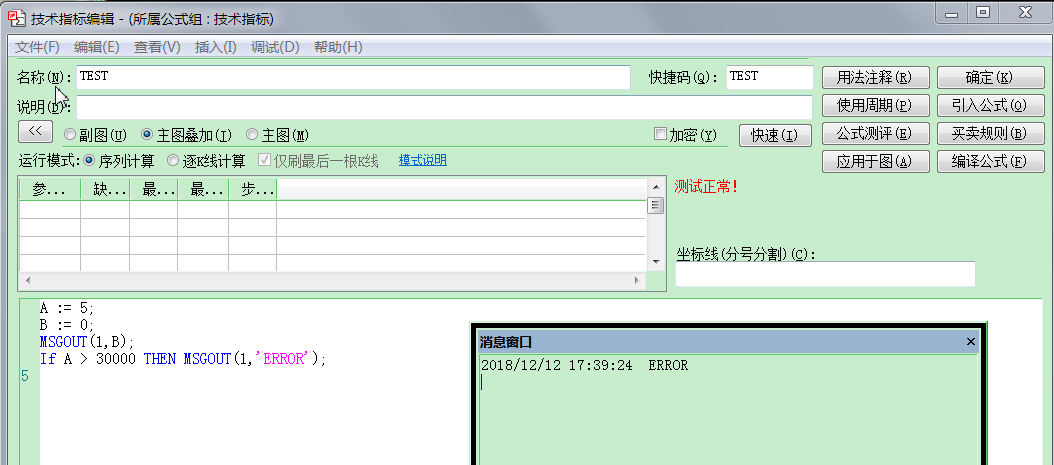Click the 说明 description input field
The height and width of the screenshot is (465, 1054).
tap(444, 108)
